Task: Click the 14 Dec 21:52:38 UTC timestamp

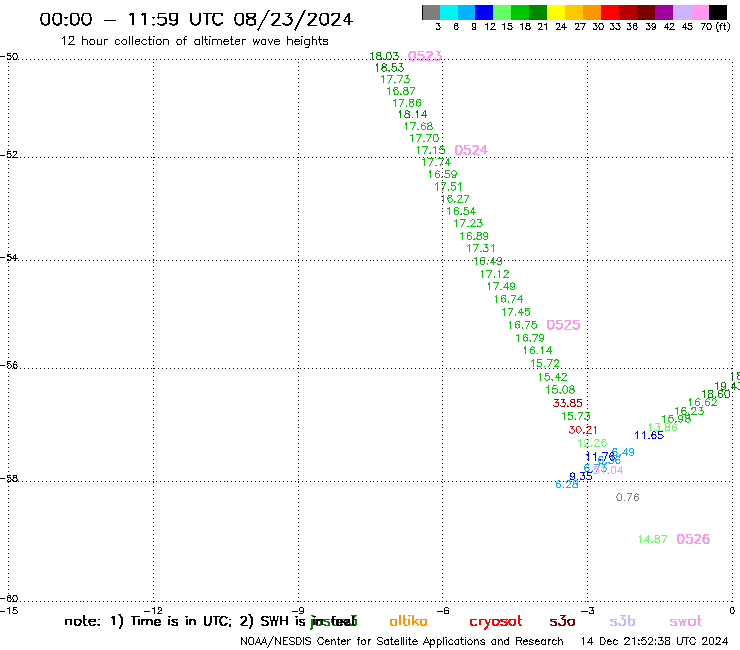Action: coord(655,642)
